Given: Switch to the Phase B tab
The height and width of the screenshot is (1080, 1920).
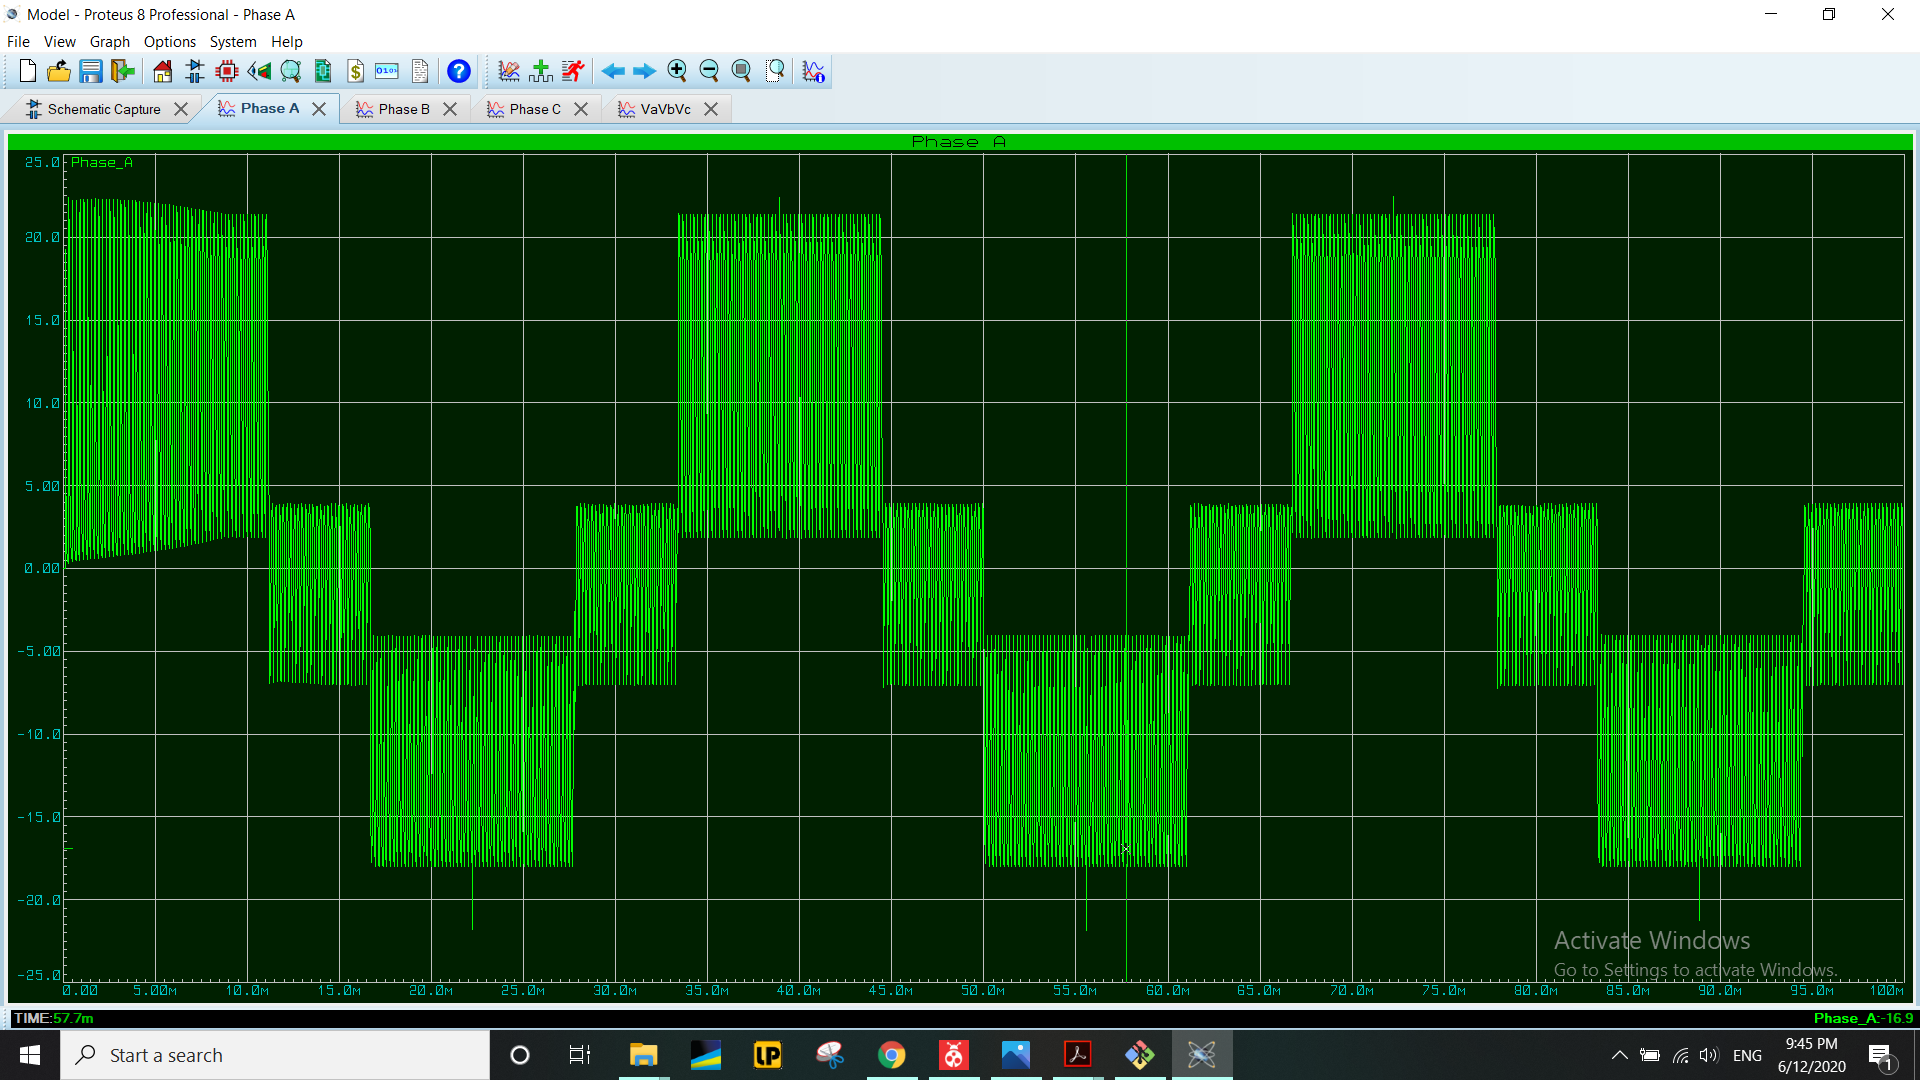Looking at the screenshot, I should 403,109.
